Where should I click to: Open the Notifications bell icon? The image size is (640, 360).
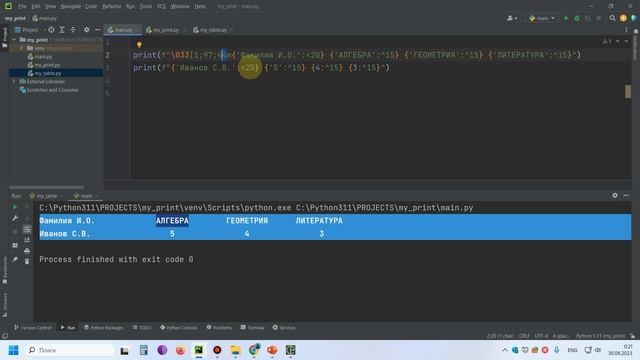[x=636, y=31]
